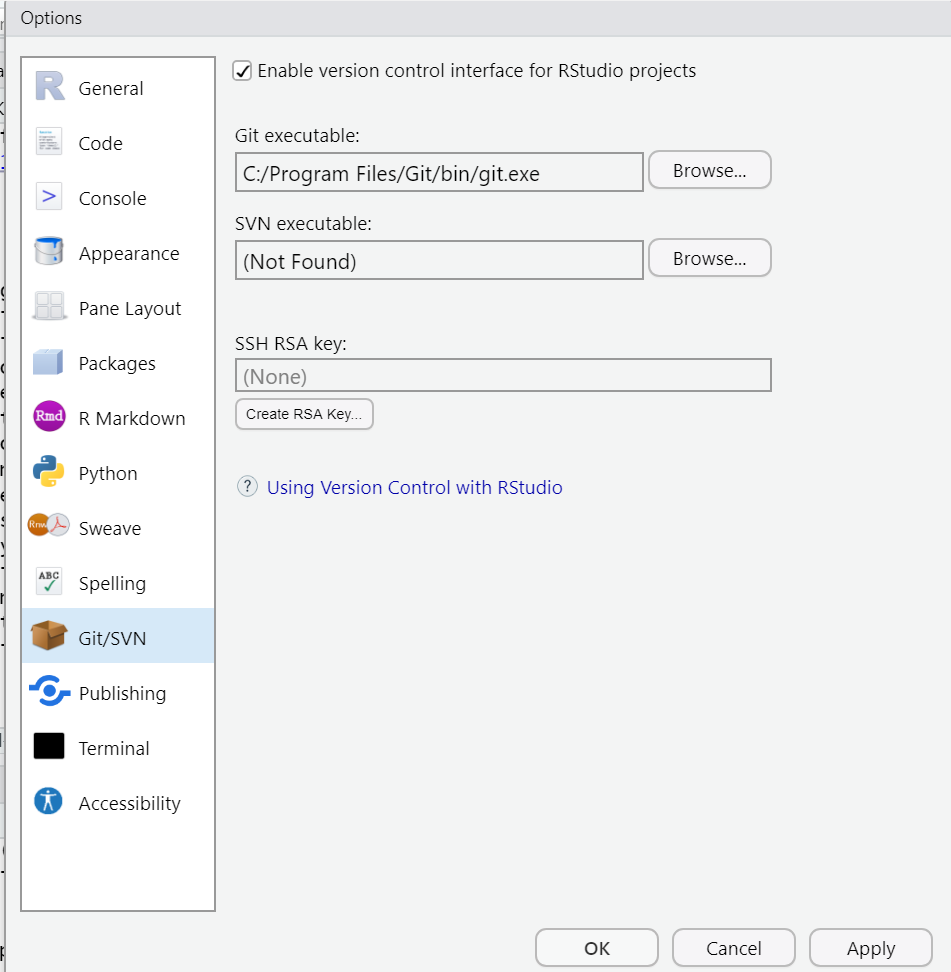
Task: Click the Publishing blue sync icon
Action: [49, 691]
